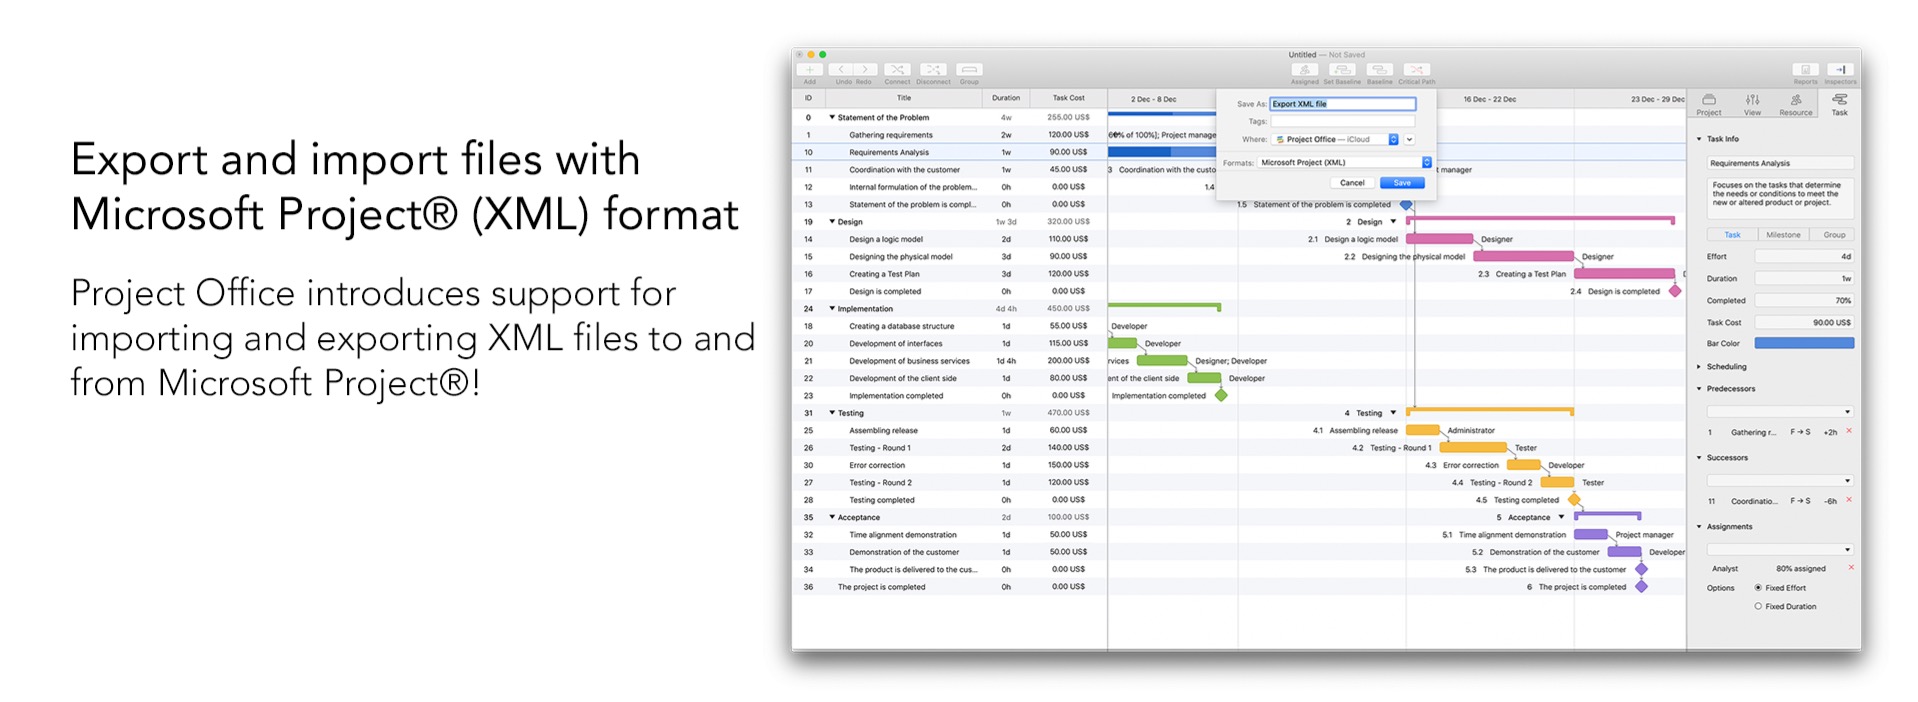Click the Connect tasks toolbar icon
This screenshot has width=1918, height=702.
tap(897, 70)
